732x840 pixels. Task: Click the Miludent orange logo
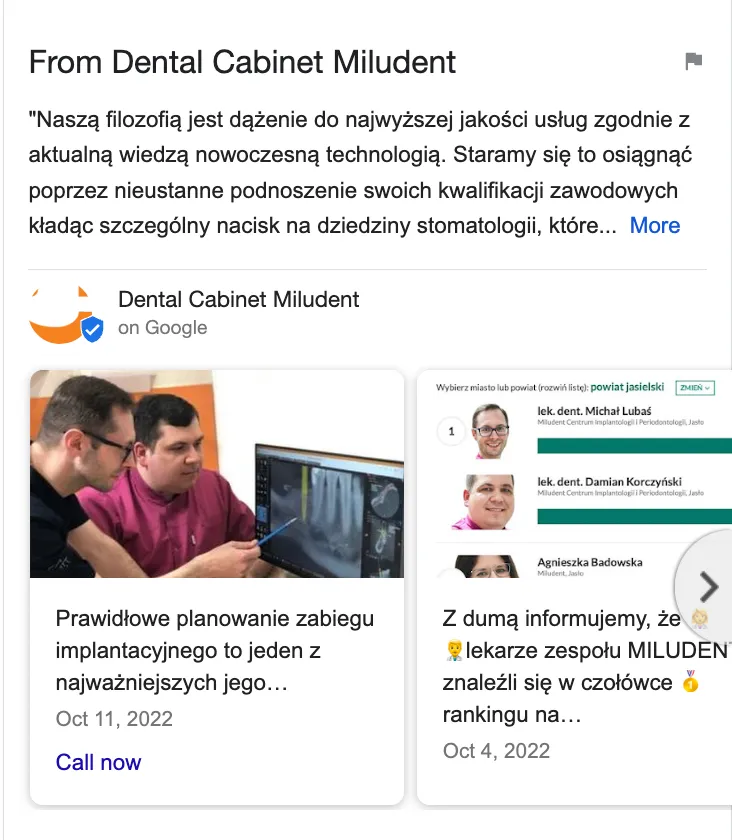(x=61, y=315)
